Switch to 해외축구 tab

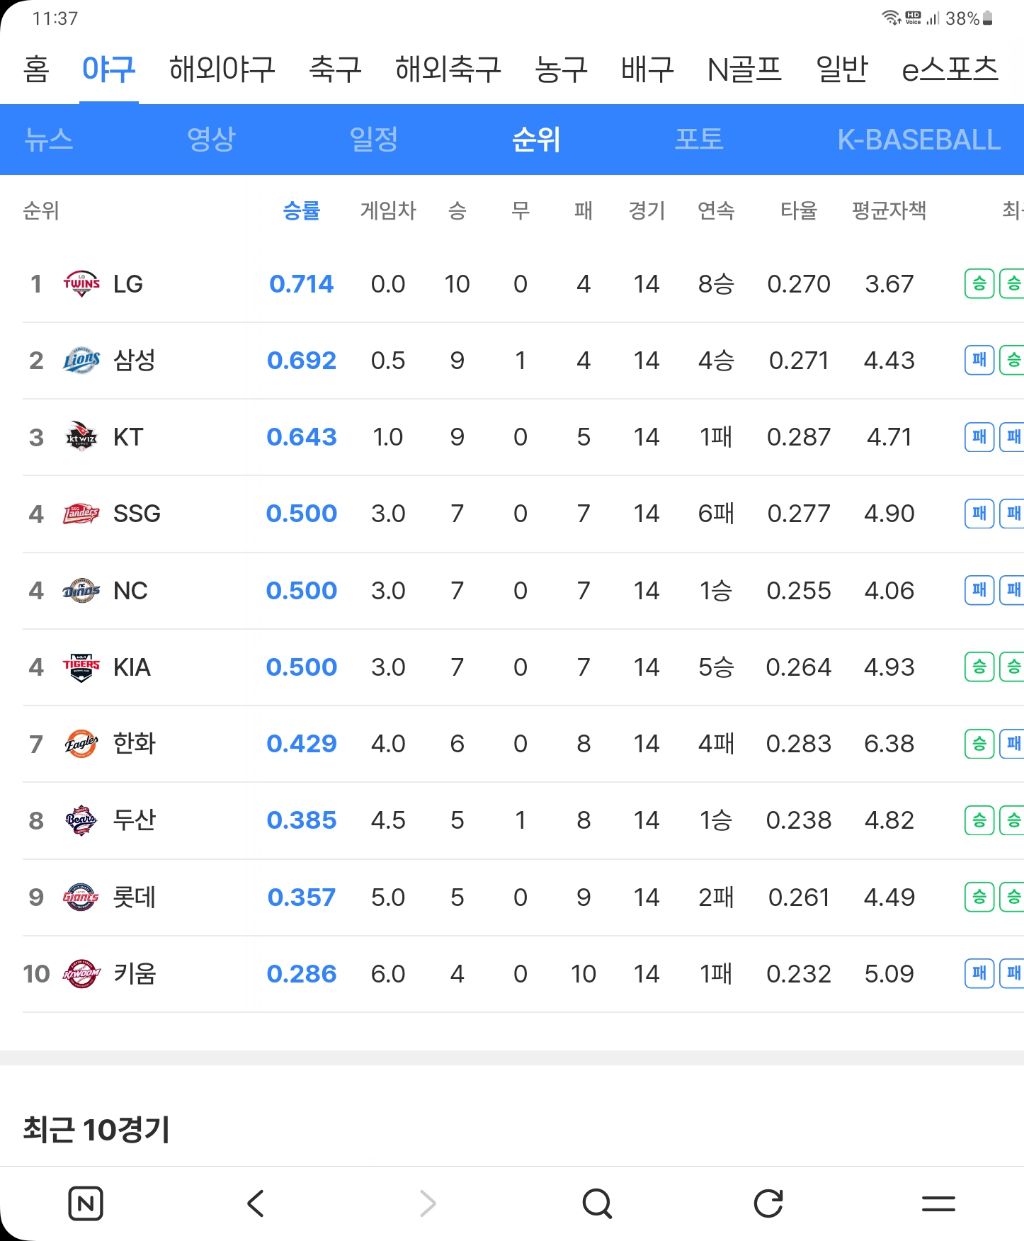[x=448, y=69]
